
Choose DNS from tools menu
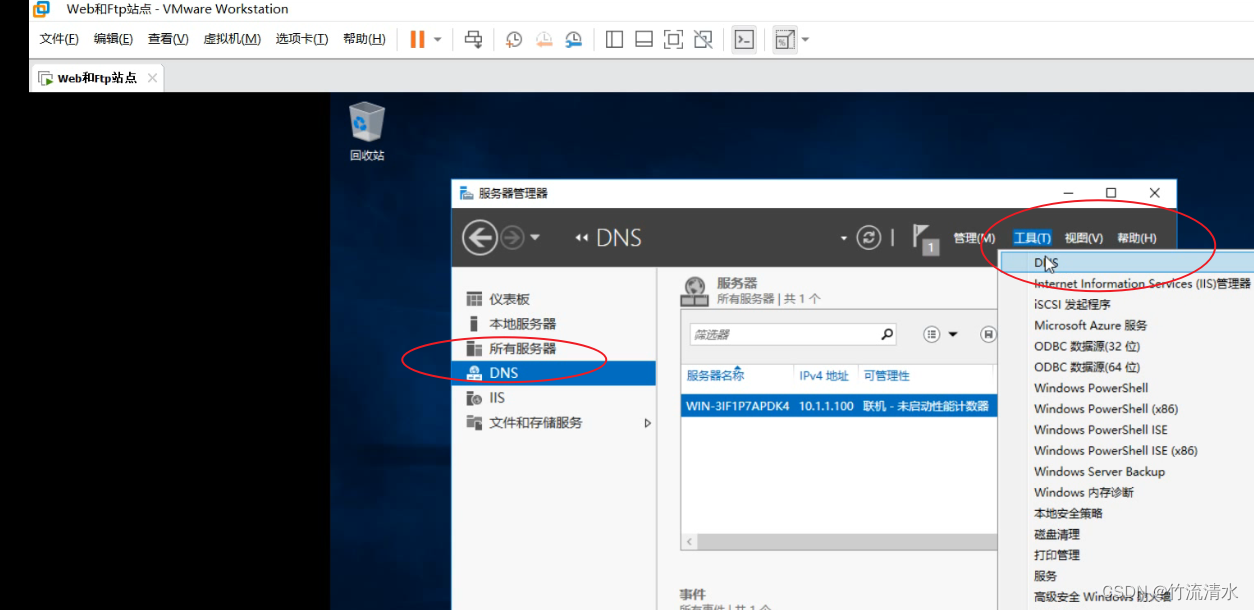(1126, 263)
